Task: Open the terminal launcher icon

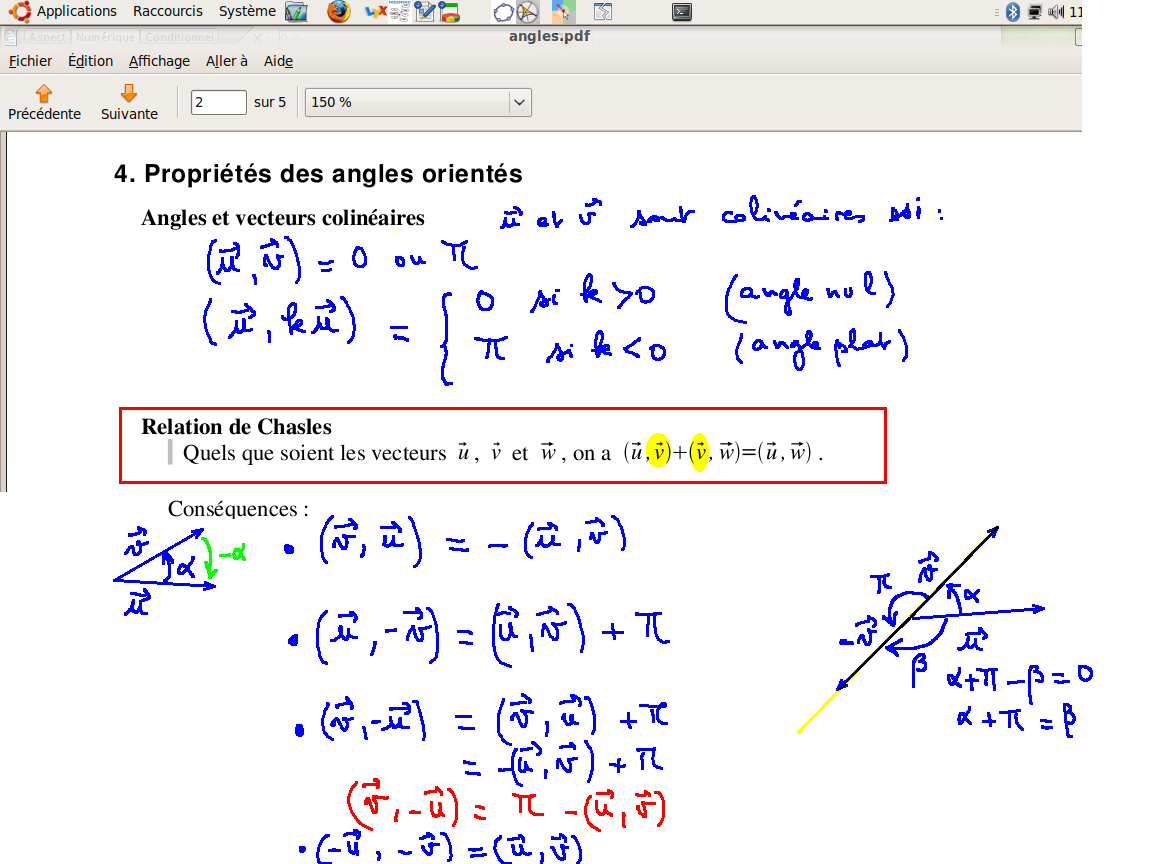Action: [x=681, y=12]
